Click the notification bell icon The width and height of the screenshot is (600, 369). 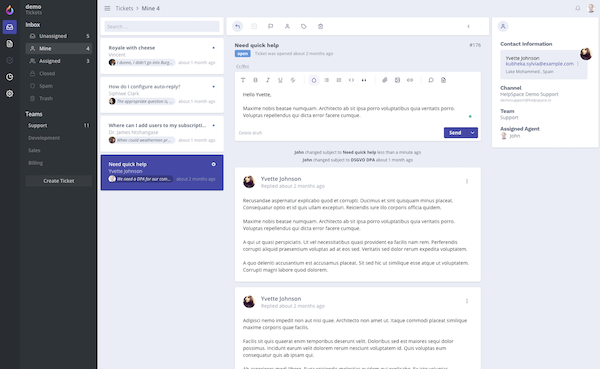click(x=577, y=8)
